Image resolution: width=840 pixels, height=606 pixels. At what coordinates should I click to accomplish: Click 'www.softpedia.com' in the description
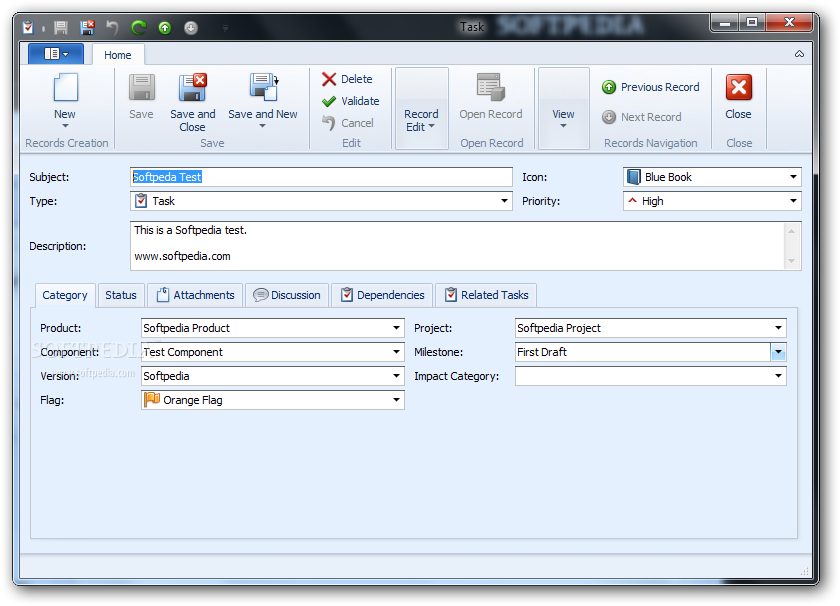[182, 257]
